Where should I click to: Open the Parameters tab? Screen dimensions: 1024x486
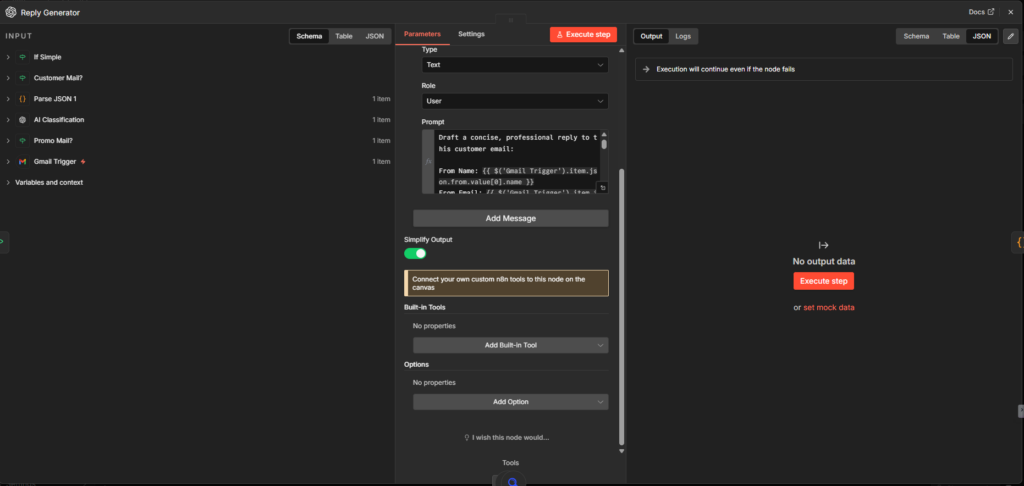coord(422,34)
